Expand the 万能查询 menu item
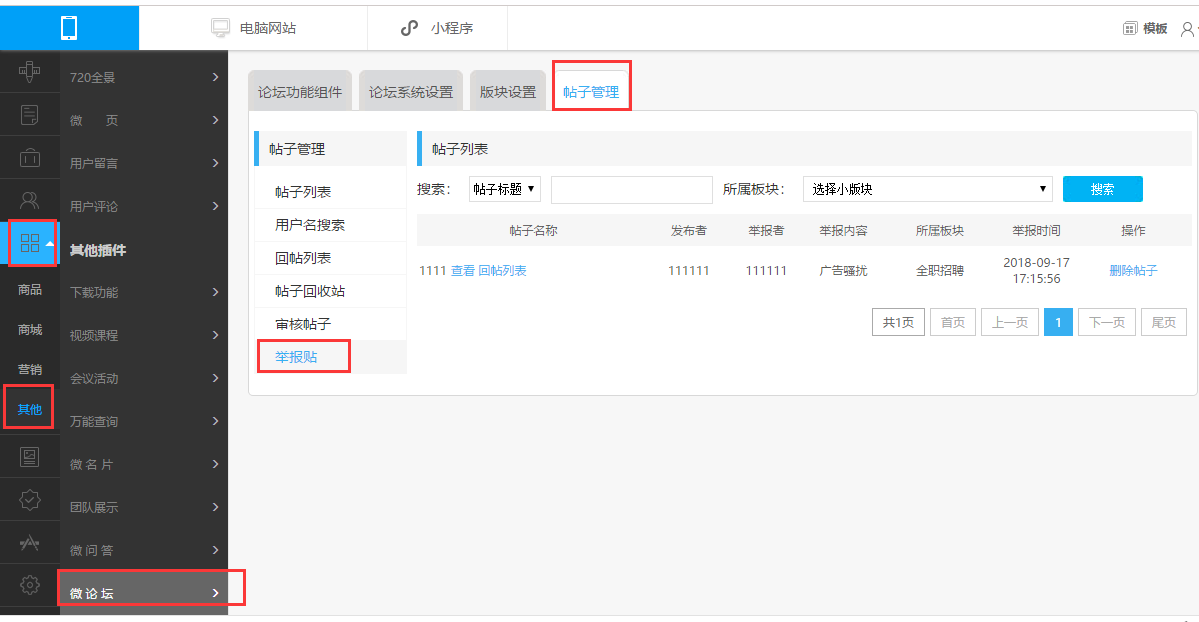Image resolution: width=1199 pixels, height=622 pixels. pyautogui.click(x=144, y=421)
